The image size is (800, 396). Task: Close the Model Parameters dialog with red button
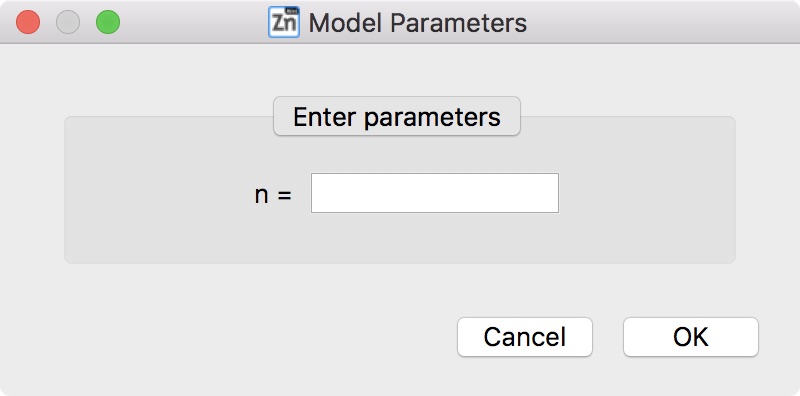click(28, 22)
